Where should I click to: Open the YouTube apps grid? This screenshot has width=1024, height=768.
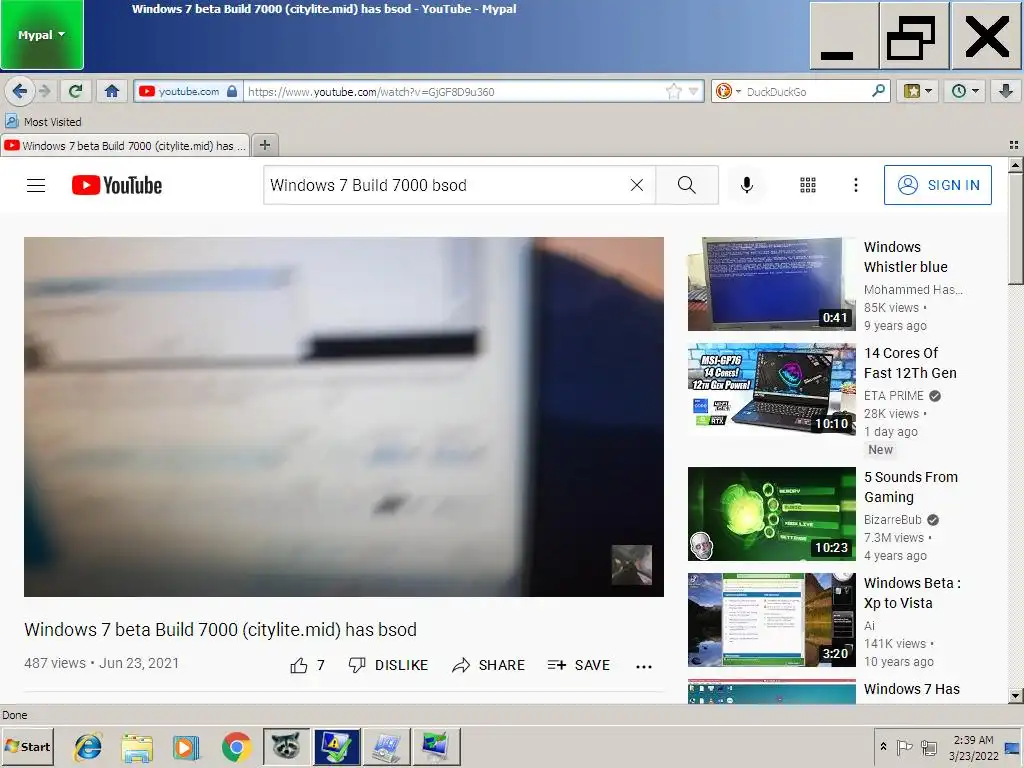(808, 185)
